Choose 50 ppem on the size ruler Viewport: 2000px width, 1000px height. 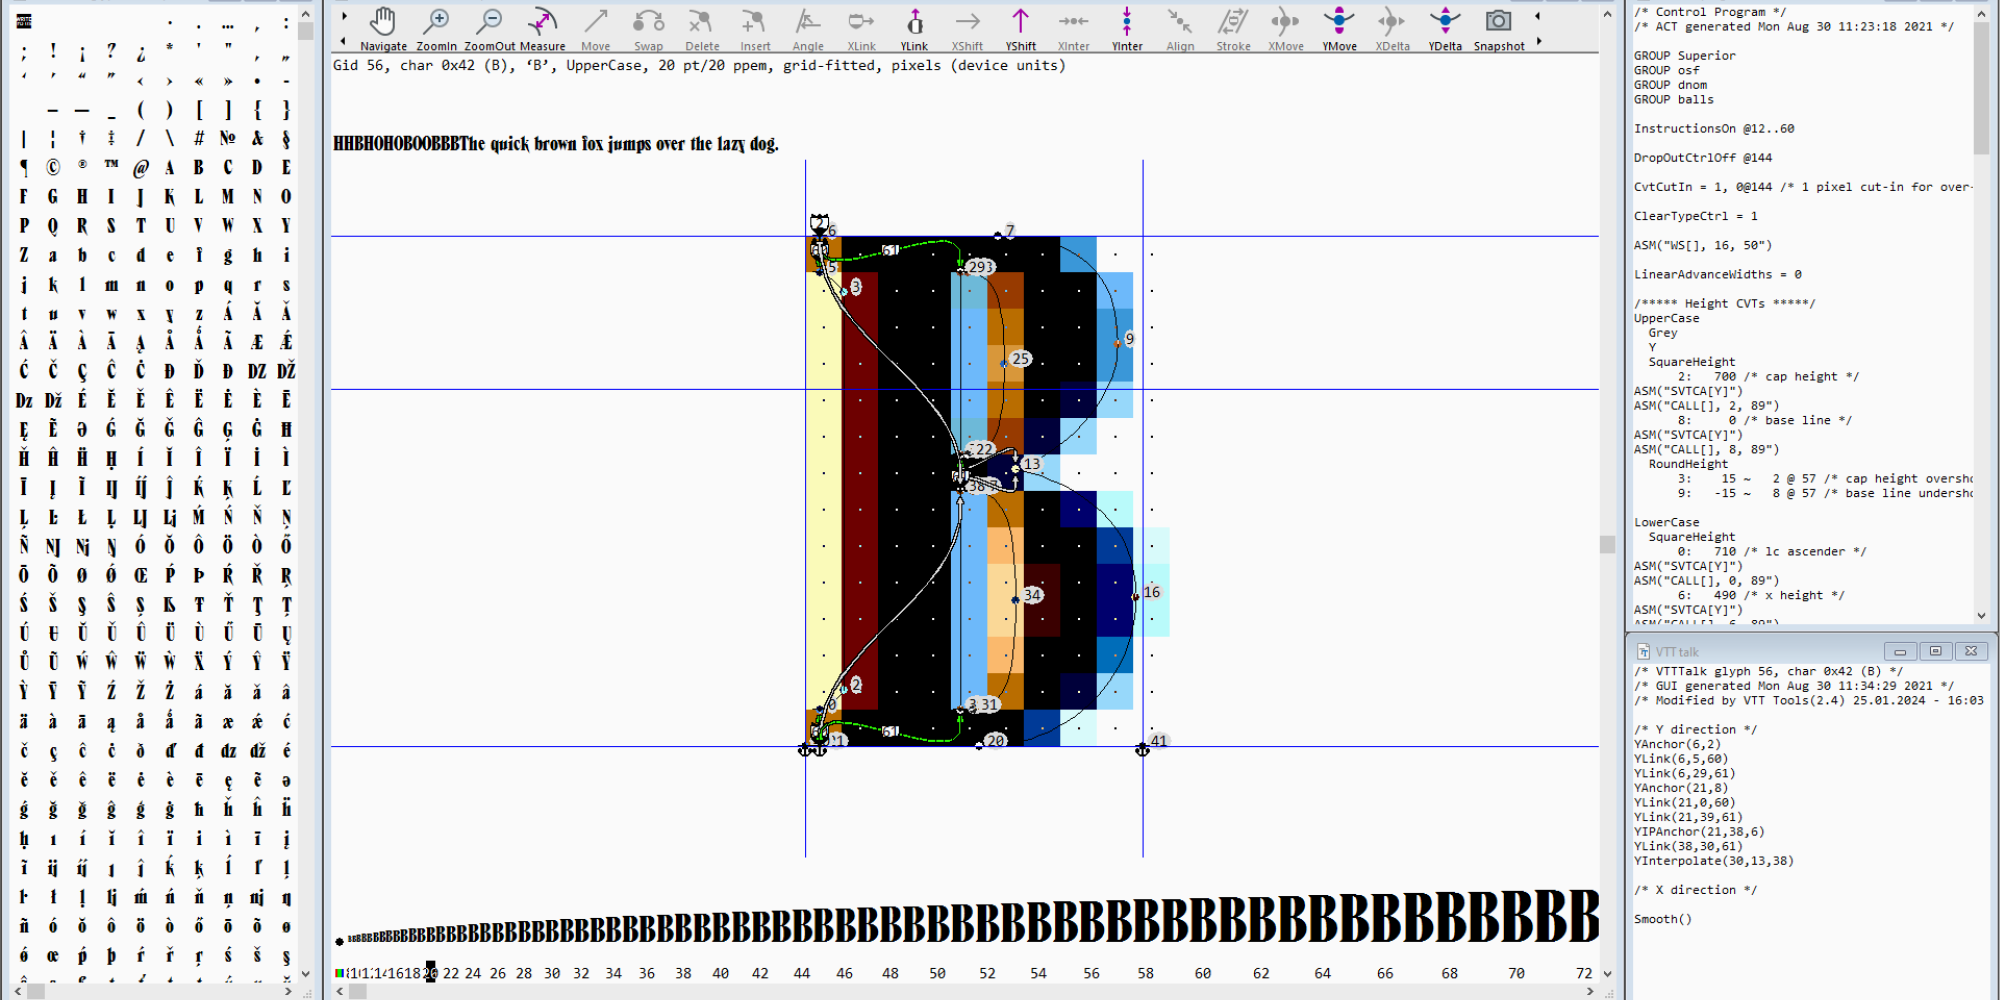[x=937, y=973]
